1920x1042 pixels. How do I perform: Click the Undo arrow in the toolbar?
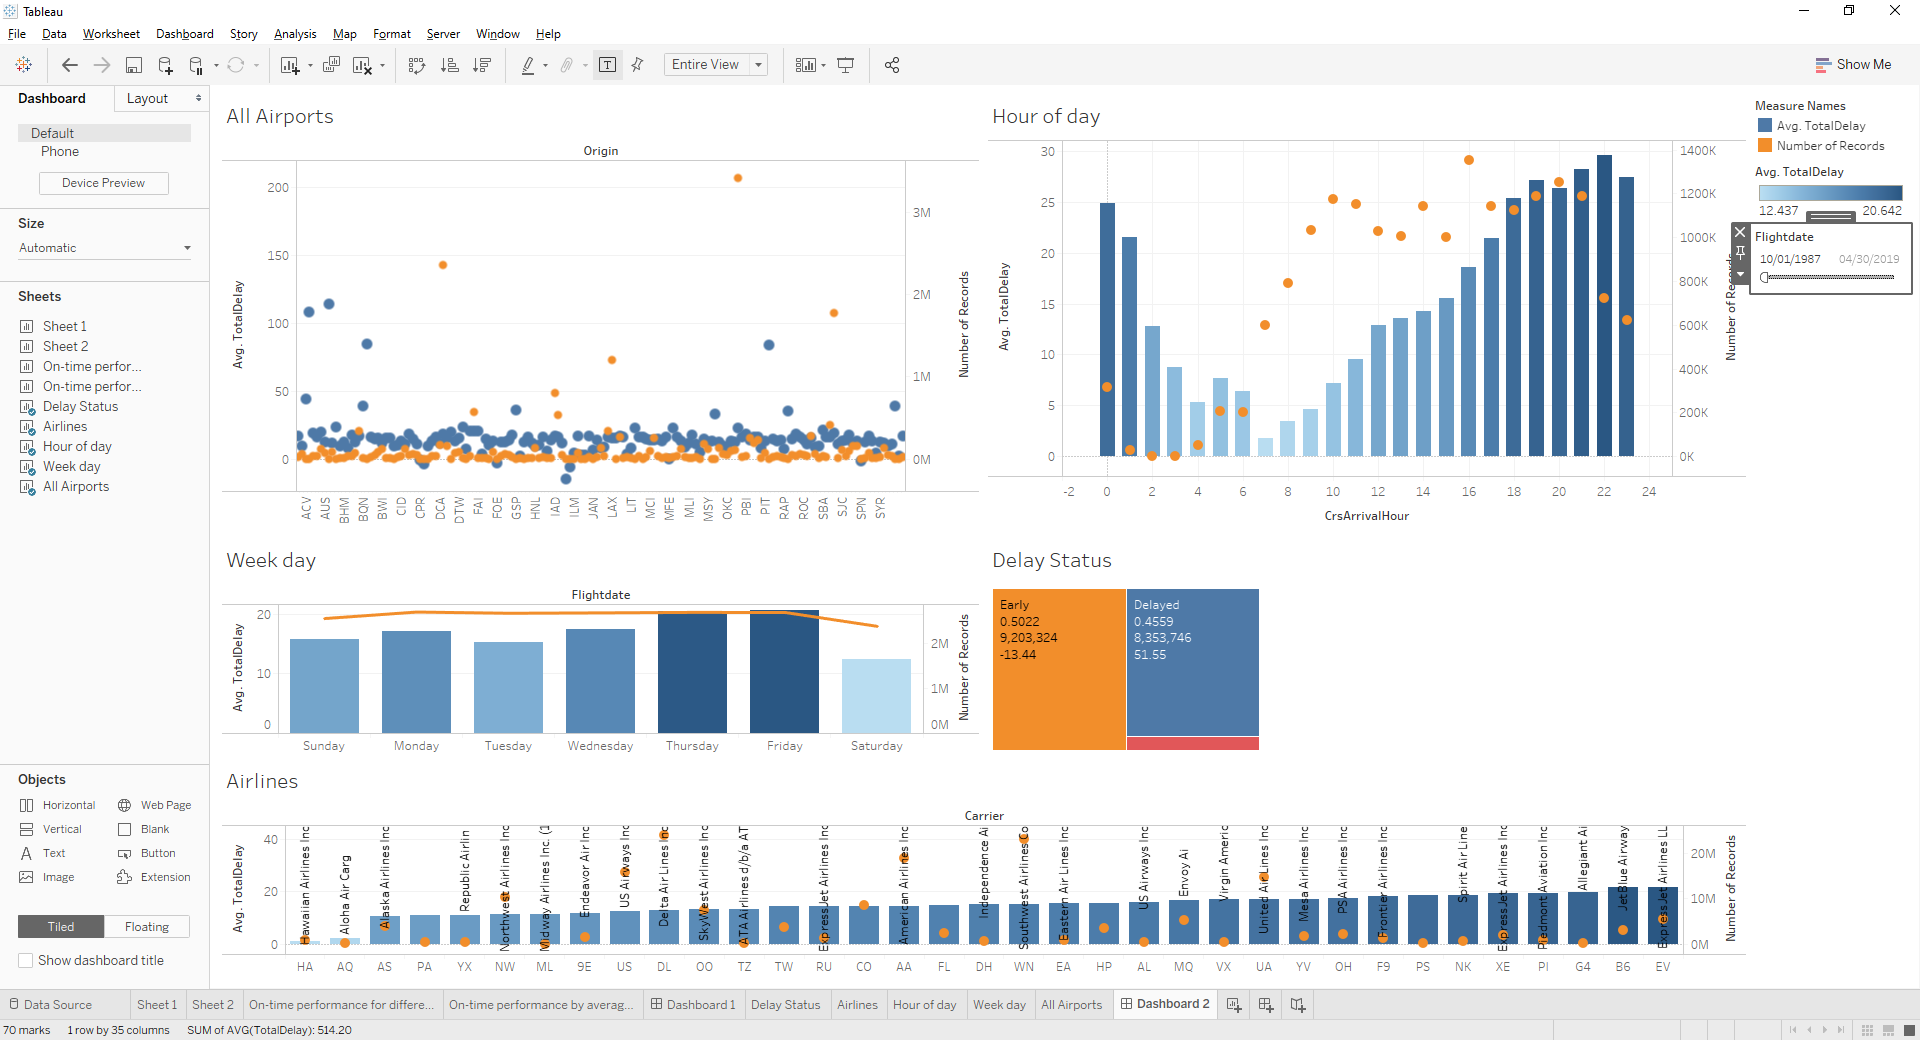pos(70,65)
